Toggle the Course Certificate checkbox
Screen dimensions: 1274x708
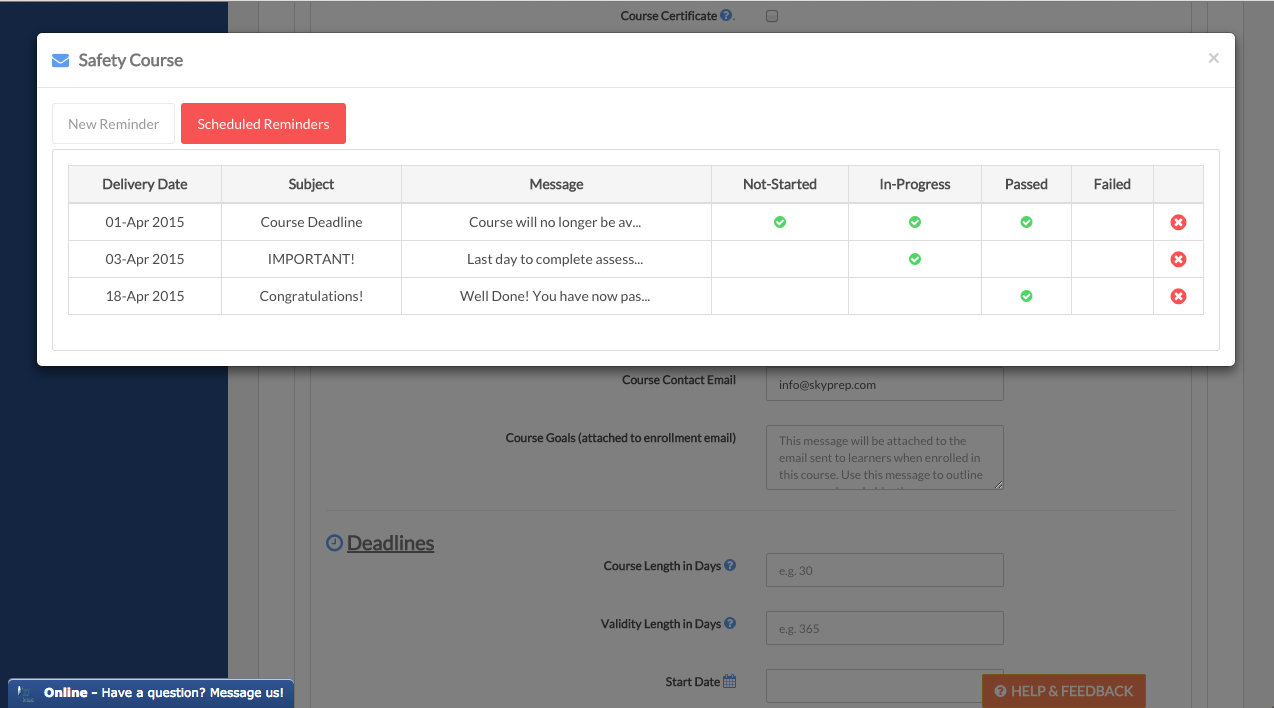click(x=772, y=16)
